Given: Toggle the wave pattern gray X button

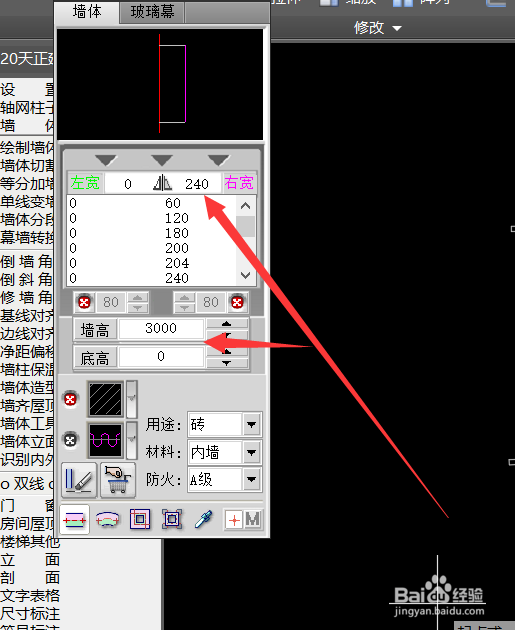Looking at the screenshot, I should 70,440.
